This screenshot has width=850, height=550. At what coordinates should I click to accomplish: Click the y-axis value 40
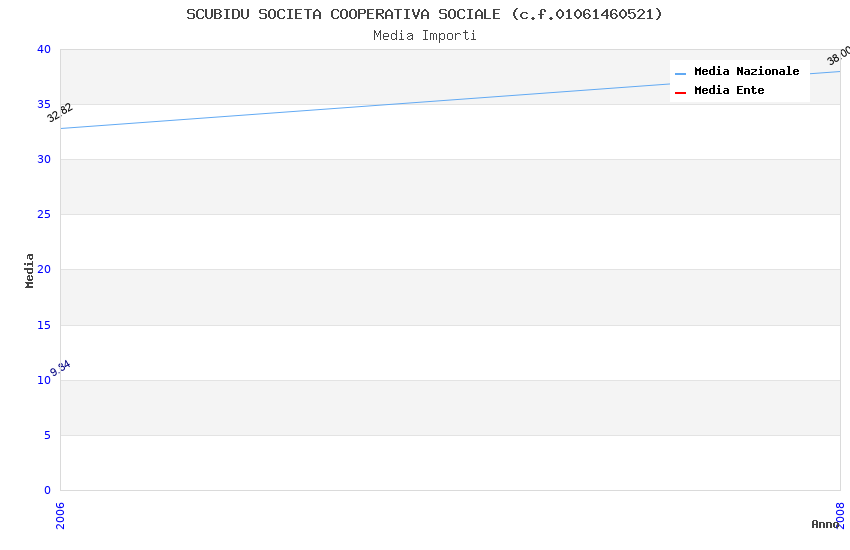coord(44,49)
